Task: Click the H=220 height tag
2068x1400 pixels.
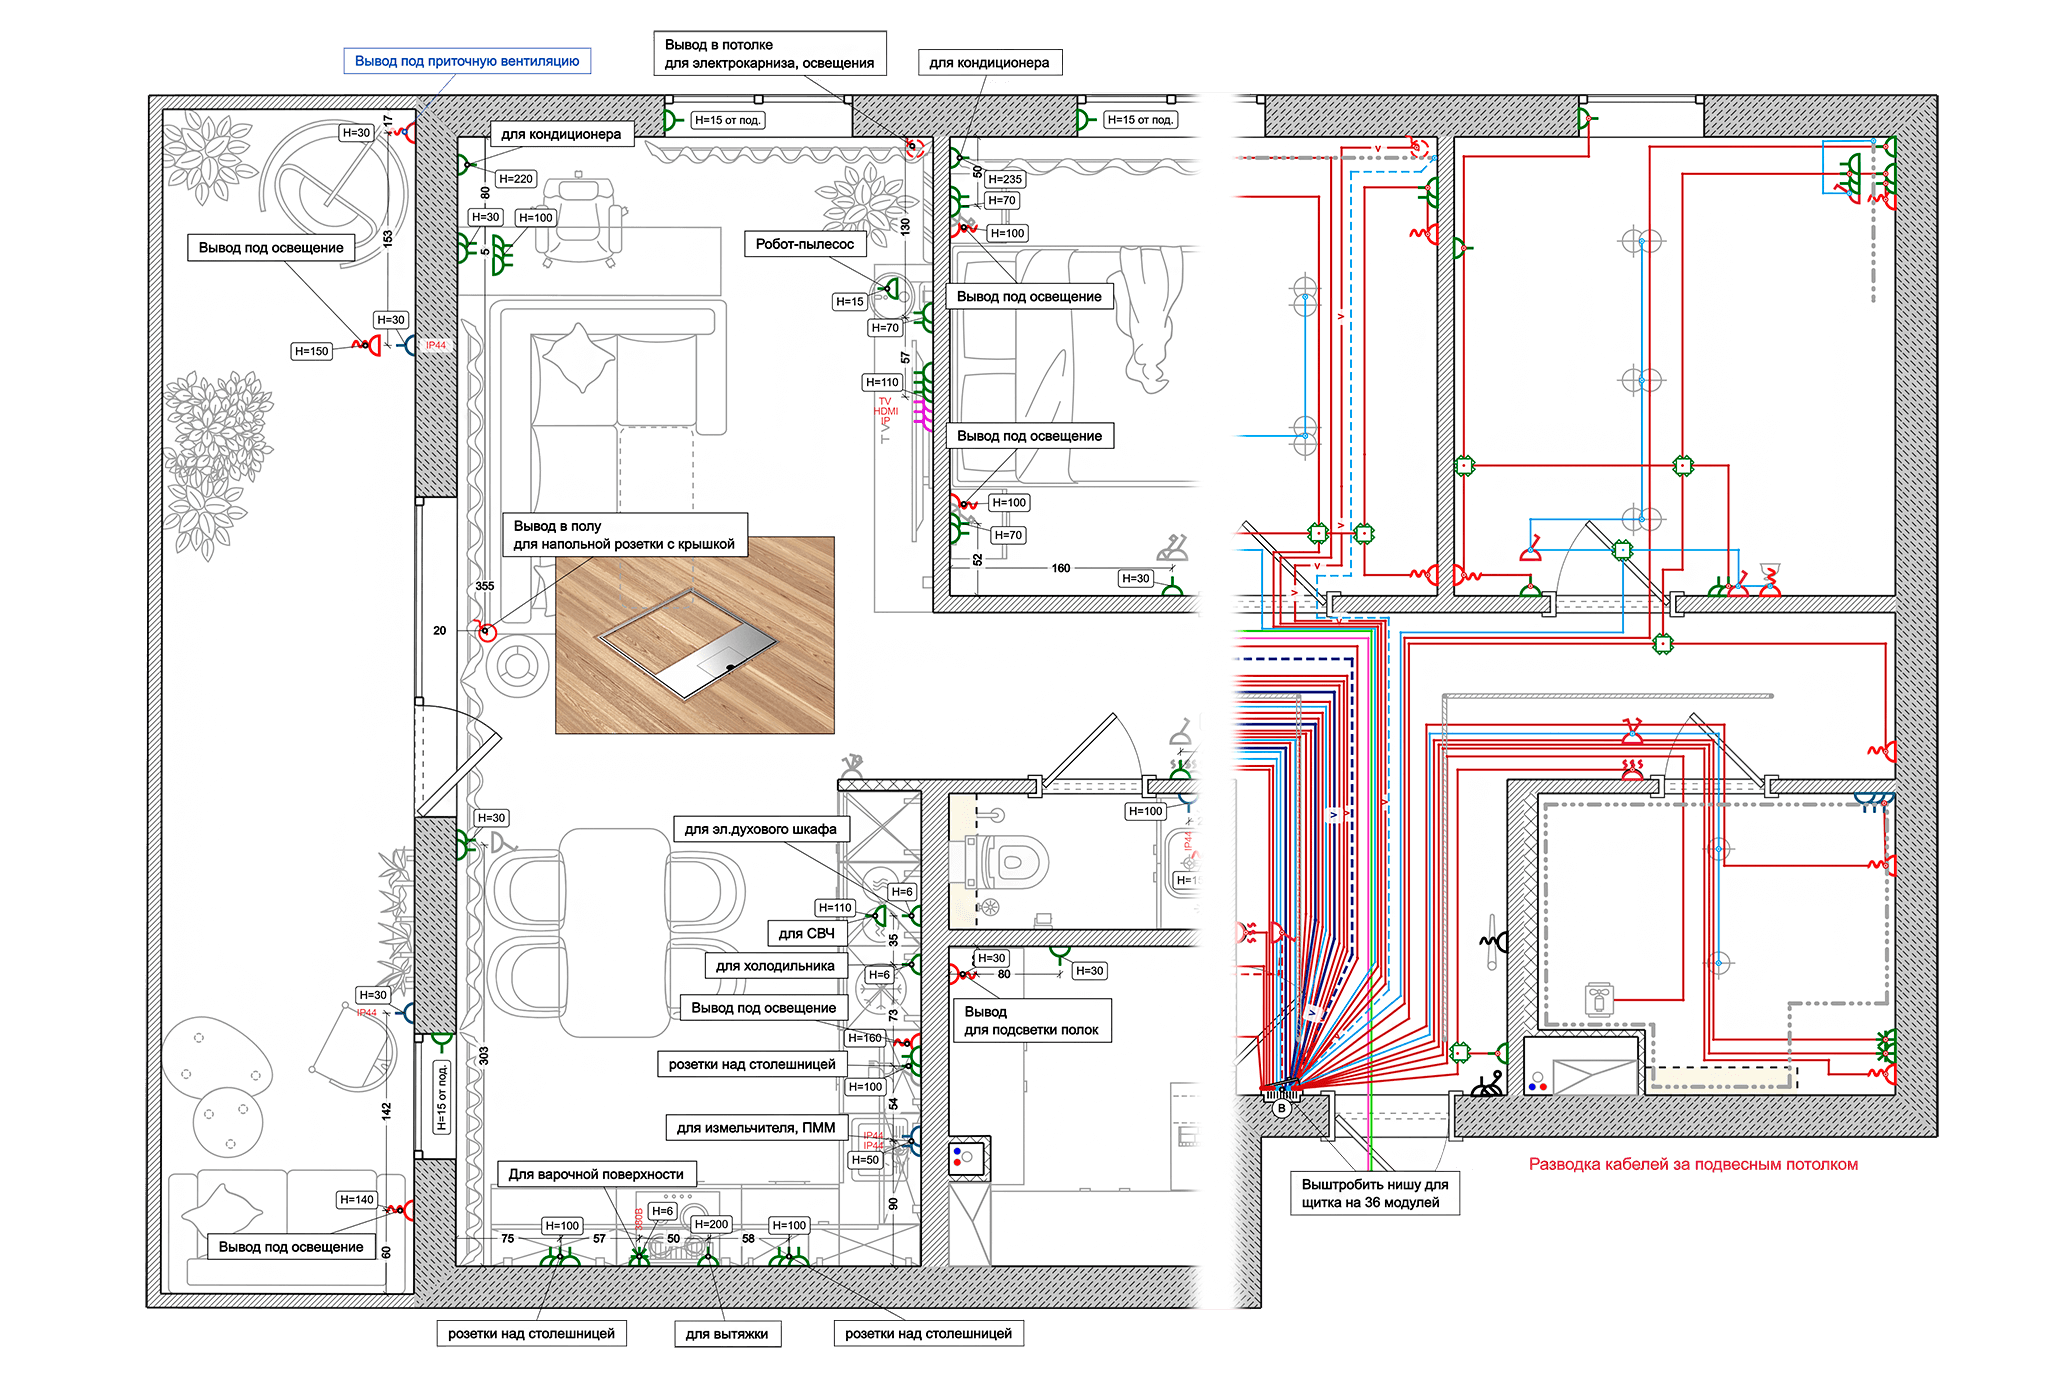Action: coord(516,179)
